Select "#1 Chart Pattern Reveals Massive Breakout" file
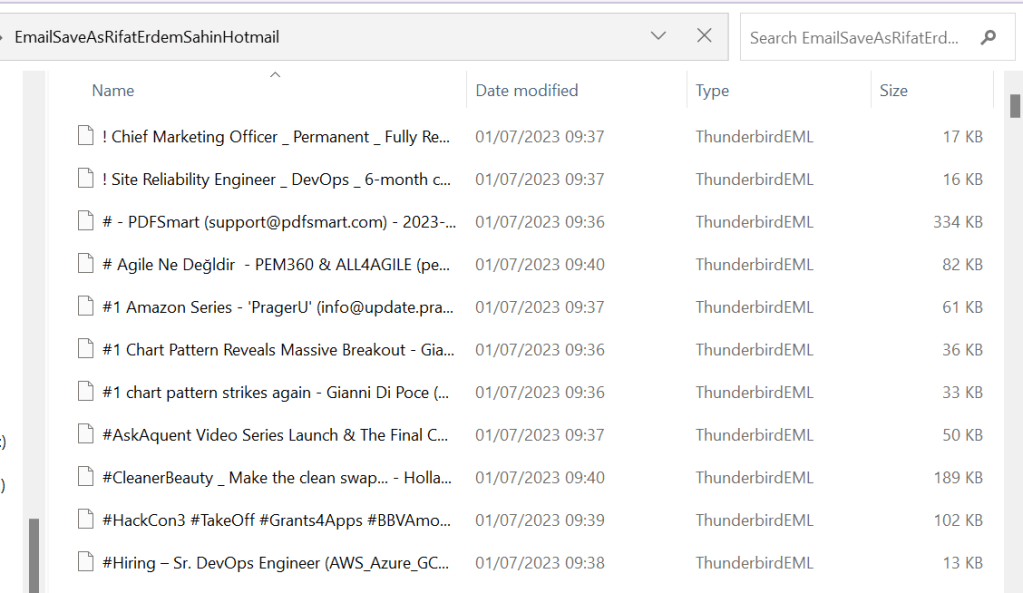Viewport: 1023px width, 593px height. point(279,350)
